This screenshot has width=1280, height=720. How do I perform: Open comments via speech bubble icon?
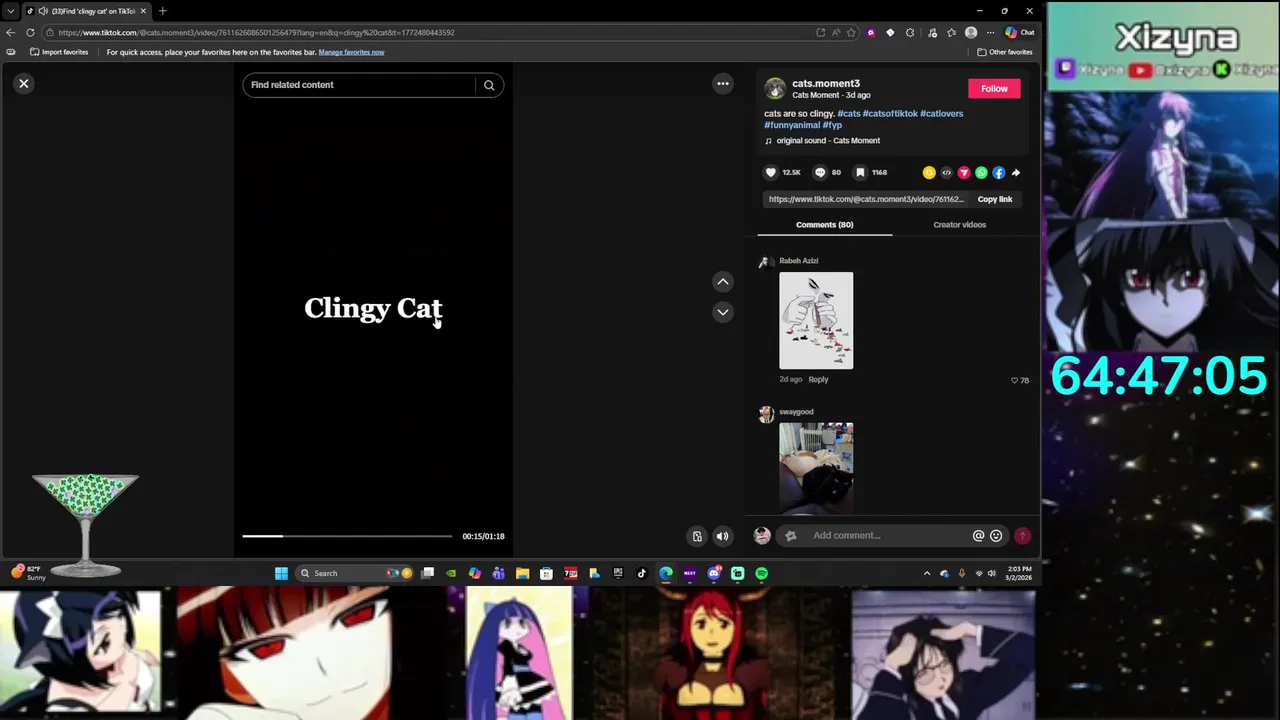tap(820, 172)
